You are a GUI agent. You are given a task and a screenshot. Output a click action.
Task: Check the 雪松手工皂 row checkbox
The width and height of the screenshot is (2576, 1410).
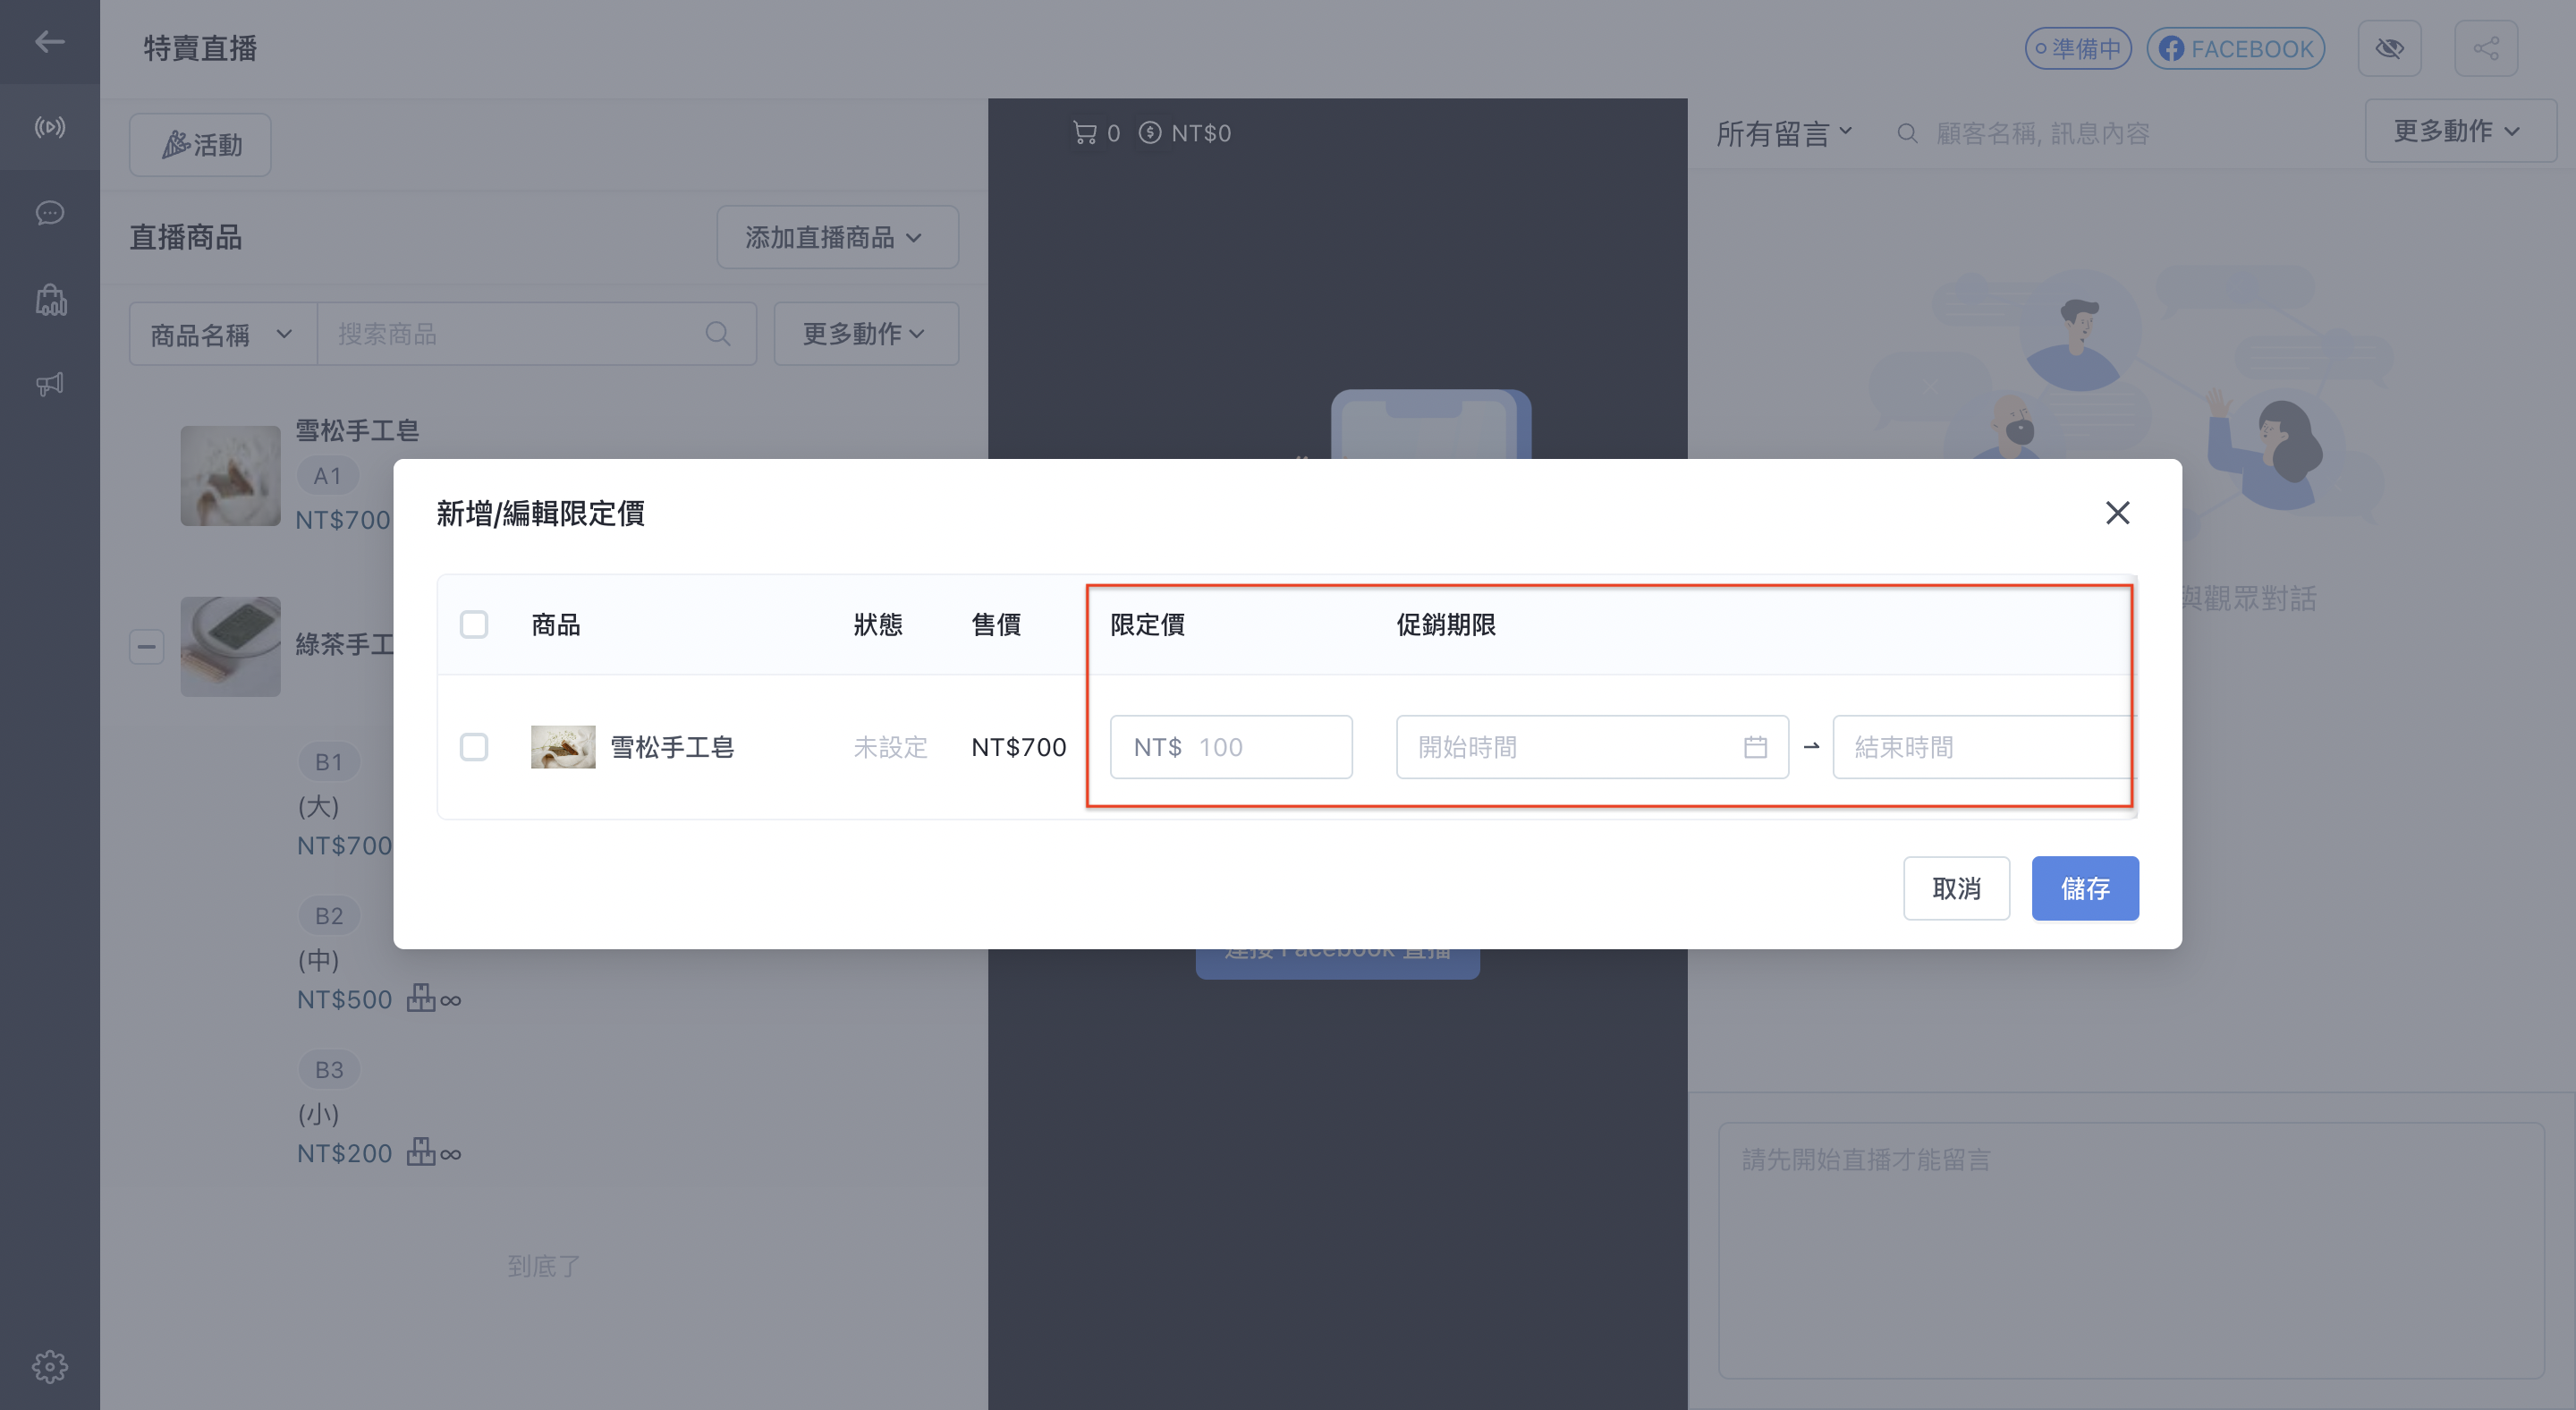point(474,747)
